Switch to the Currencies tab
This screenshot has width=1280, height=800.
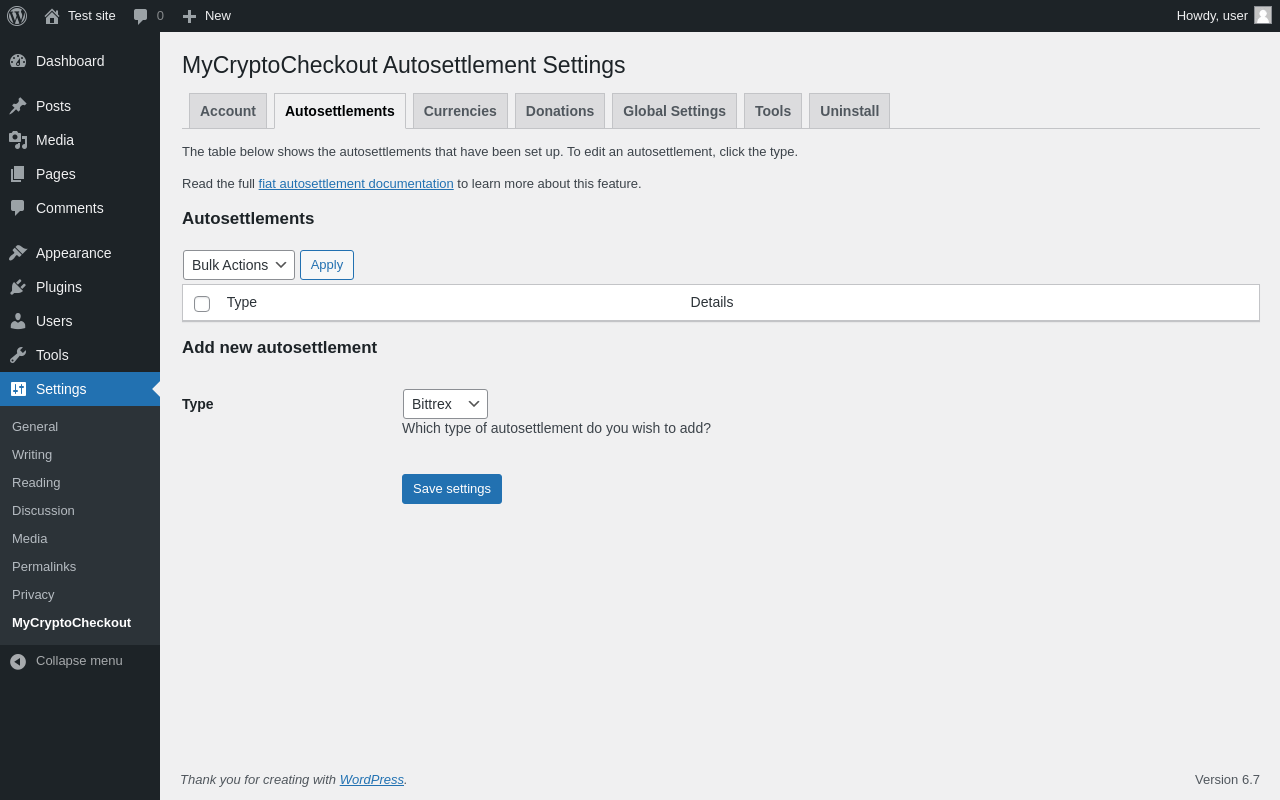pyautogui.click(x=460, y=111)
